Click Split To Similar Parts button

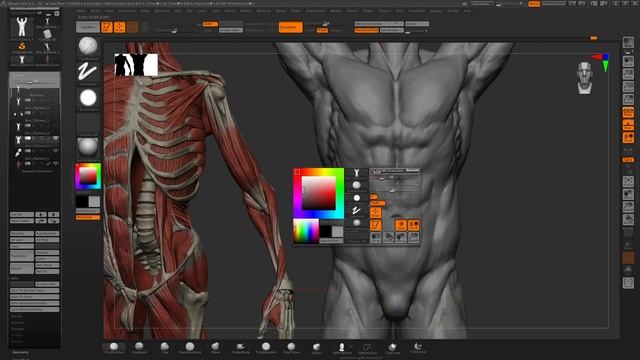(x=35, y=291)
